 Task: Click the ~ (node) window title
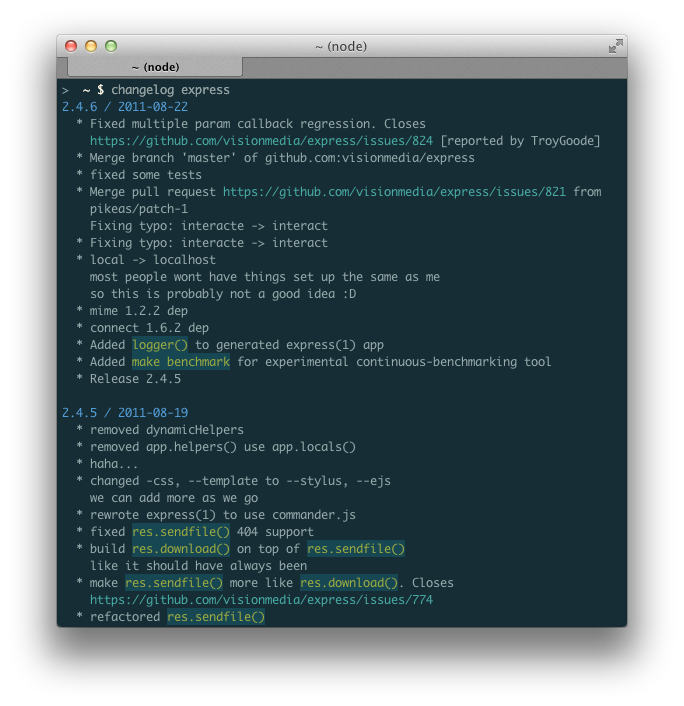tap(341, 46)
